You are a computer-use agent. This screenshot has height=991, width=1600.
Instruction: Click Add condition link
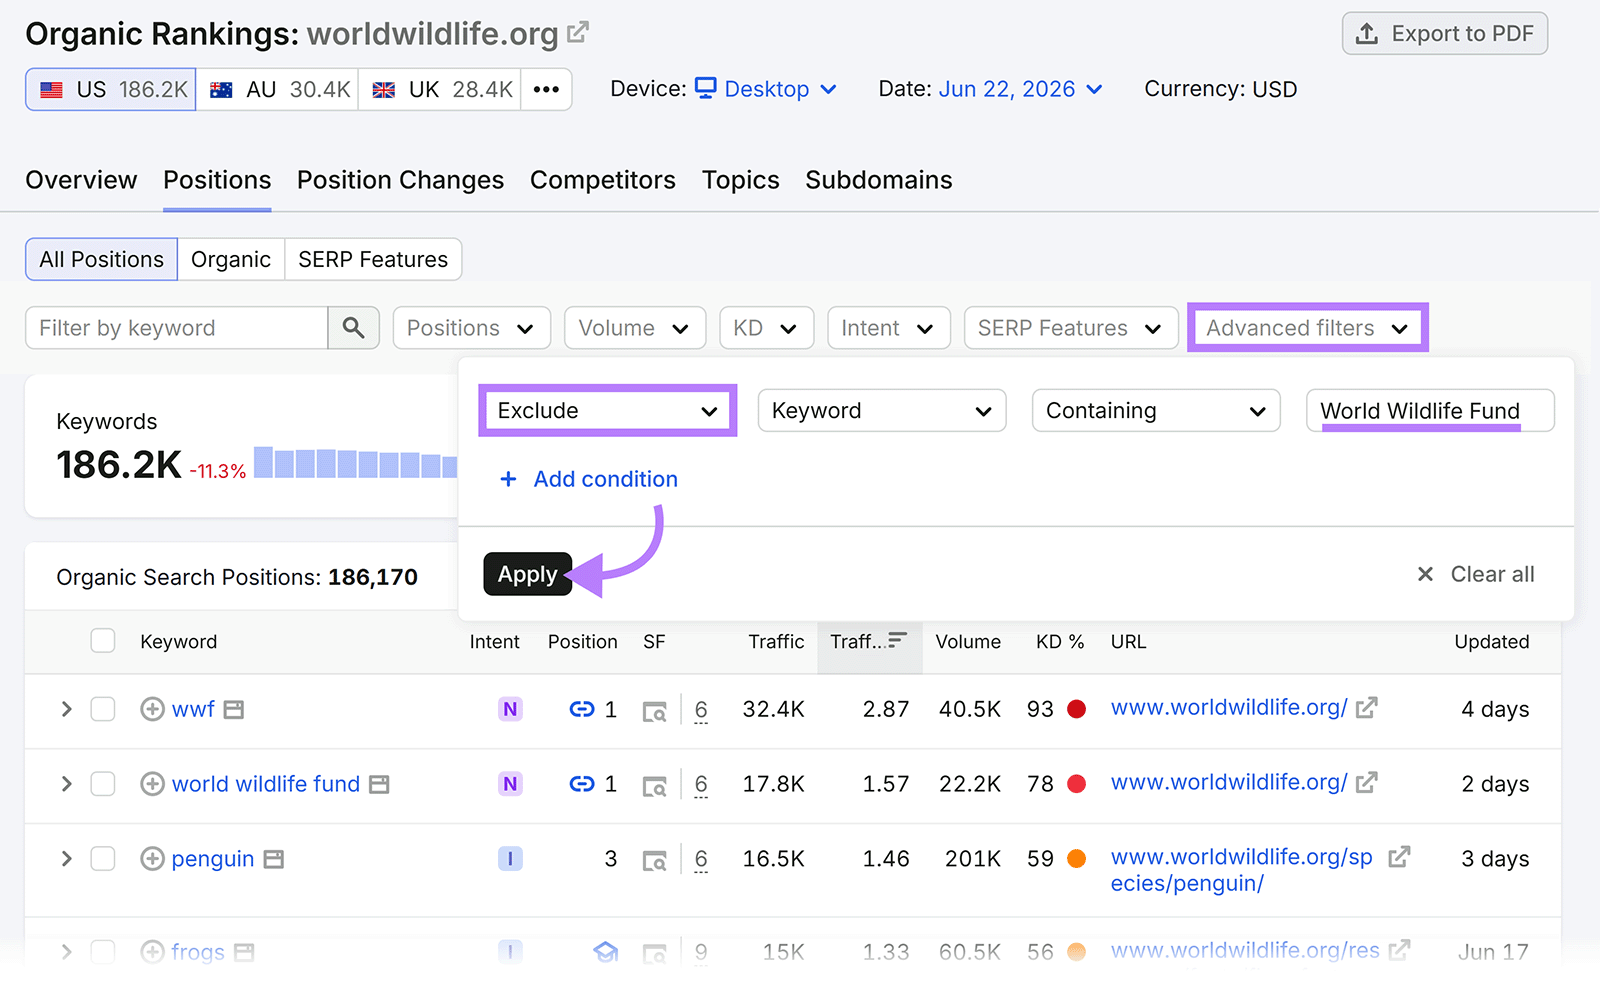click(x=588, y=479)
